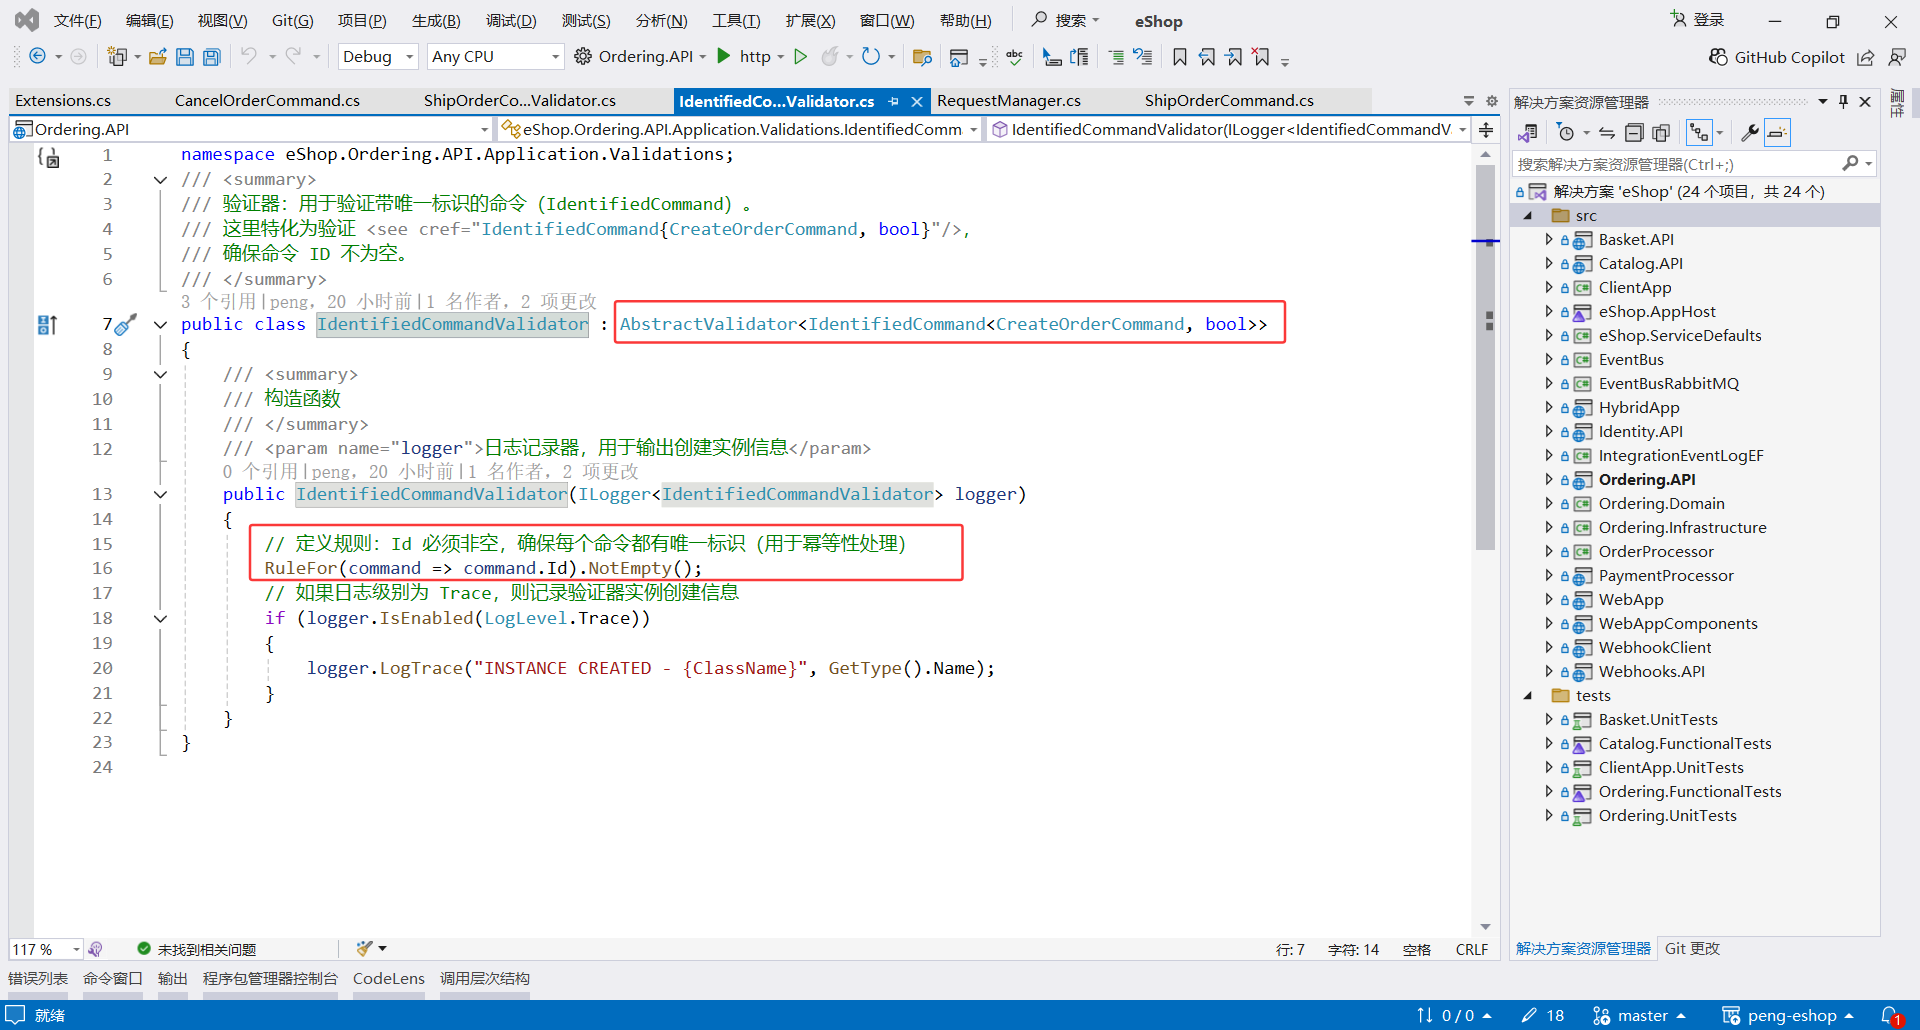The image size is (1920, 1030).
Task: Select the Ordering.UnitTests project
Action: (1667, 815)
